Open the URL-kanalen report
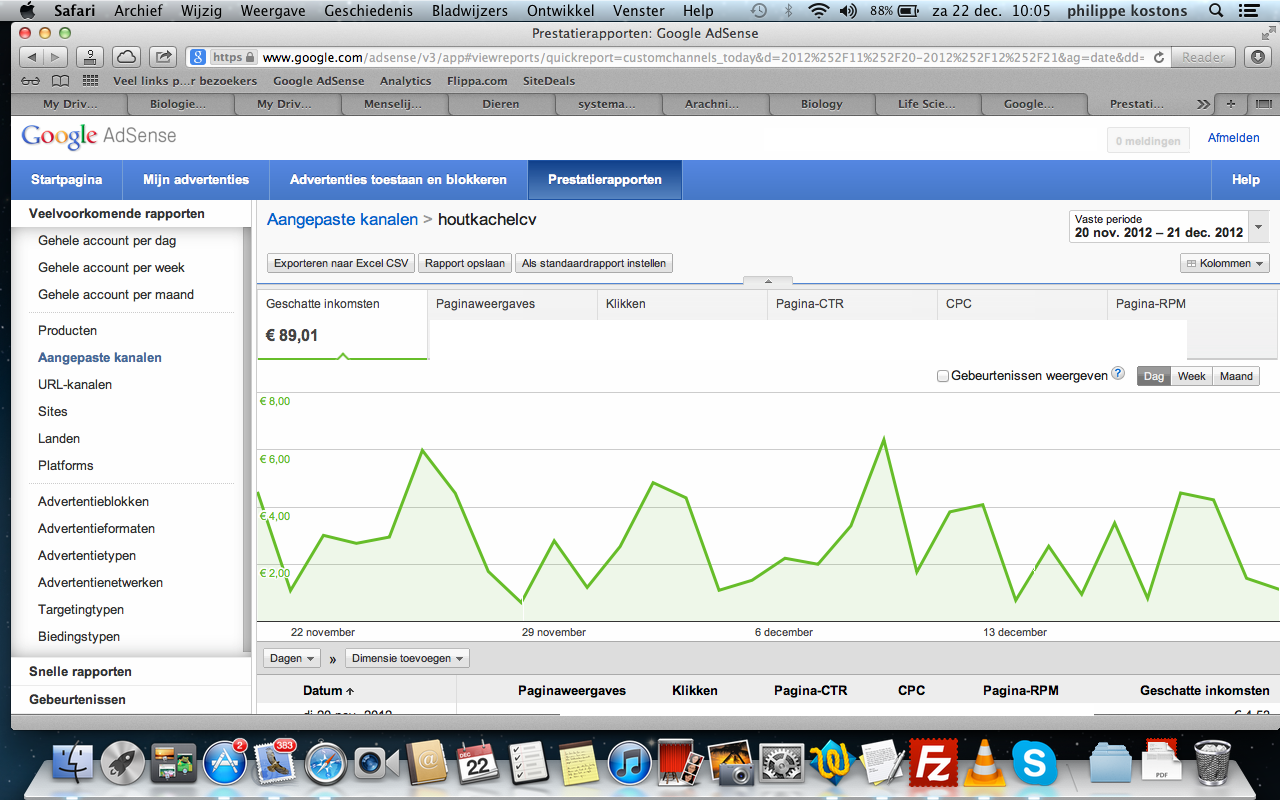 tap(75, 384)
